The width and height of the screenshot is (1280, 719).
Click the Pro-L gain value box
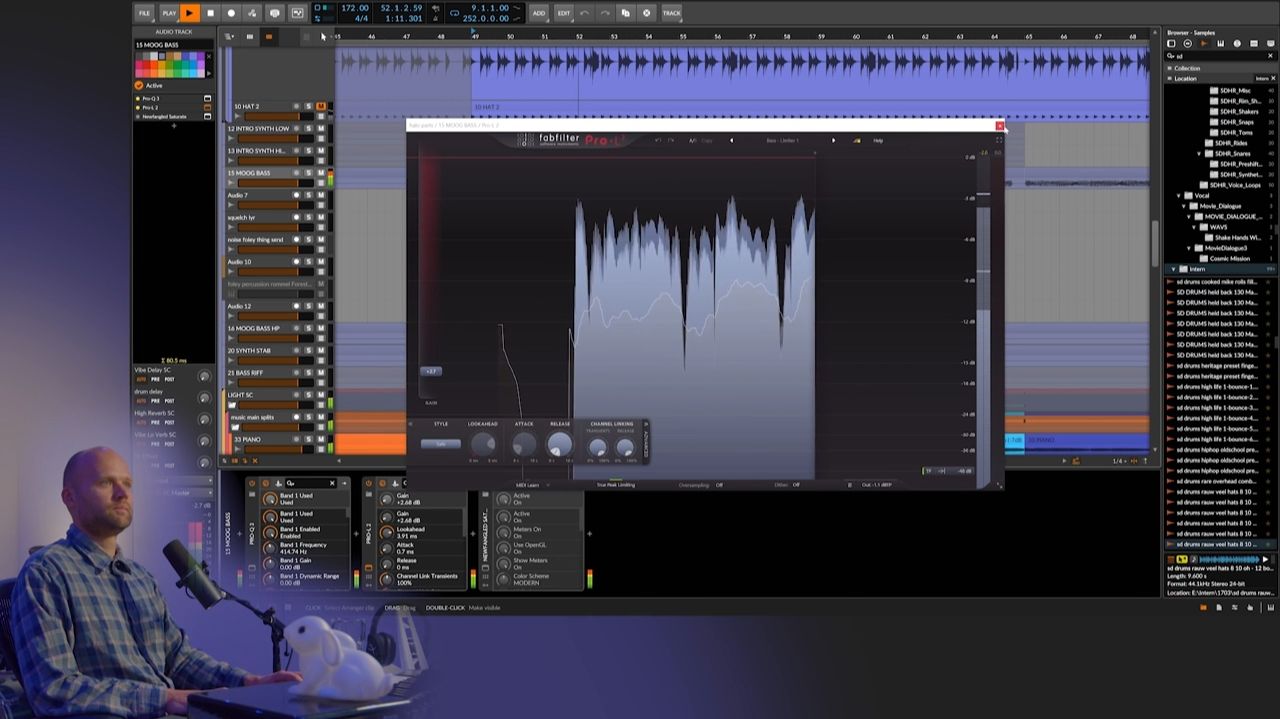pyautogui.click(x=431, y=371)
